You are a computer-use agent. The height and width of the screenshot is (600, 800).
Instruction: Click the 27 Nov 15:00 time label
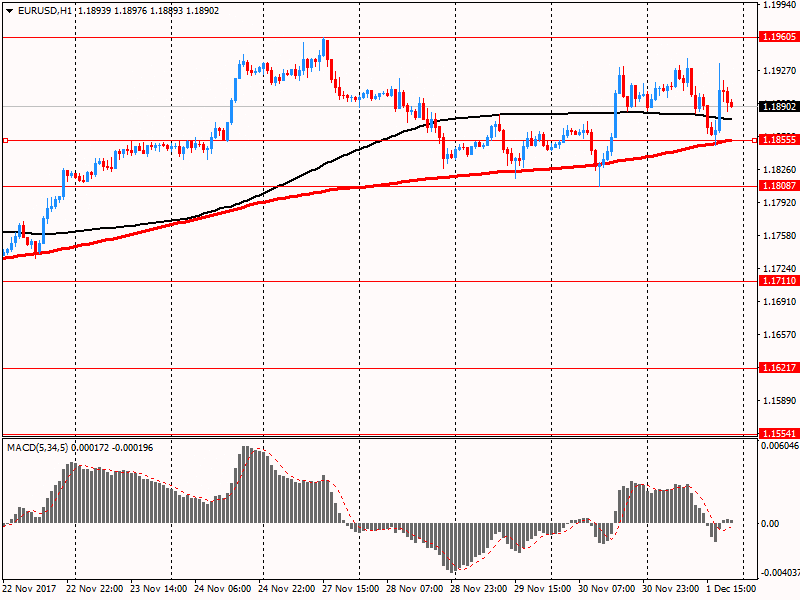[x=351, y=588]
